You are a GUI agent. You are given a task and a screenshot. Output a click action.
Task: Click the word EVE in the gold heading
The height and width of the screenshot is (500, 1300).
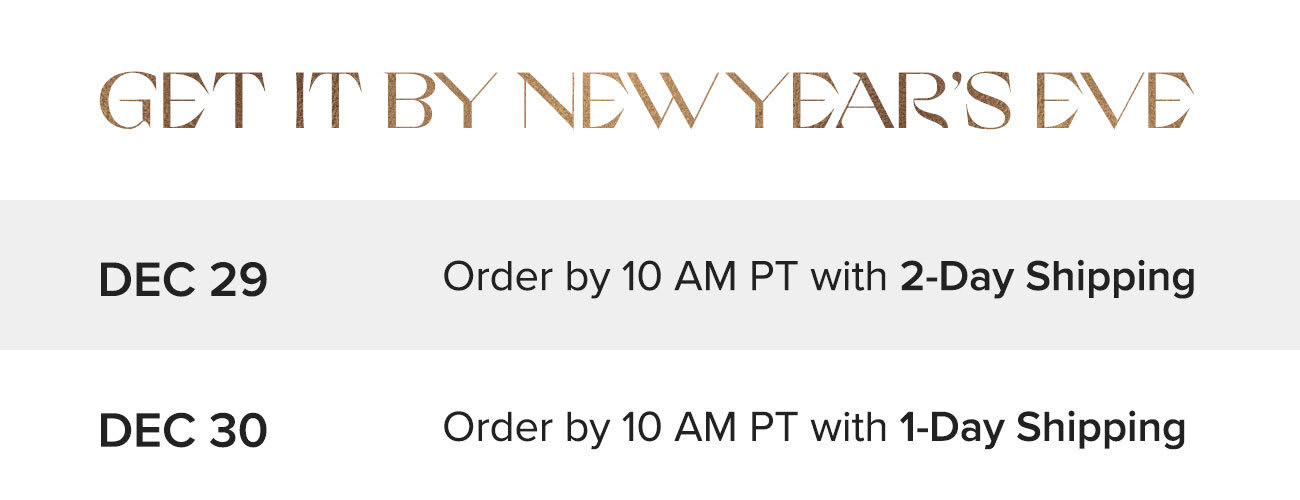(1114, 101)
